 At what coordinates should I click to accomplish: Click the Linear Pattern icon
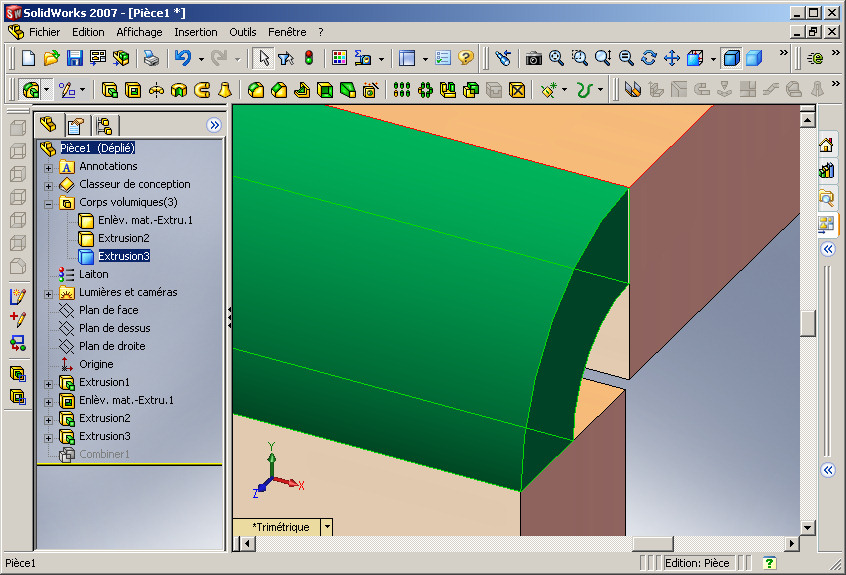[x=402, y=90]
